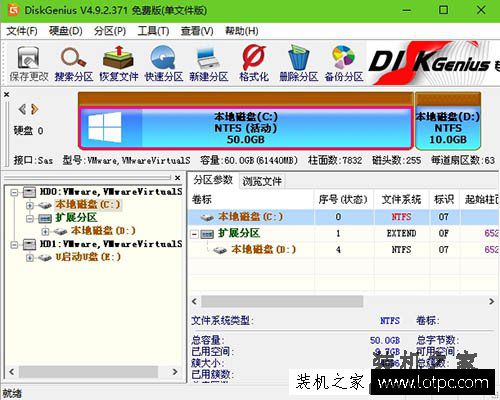Click the DiskGenius app icon in title bar
This screenshot has width=500, height=400.
pos(13,10)
